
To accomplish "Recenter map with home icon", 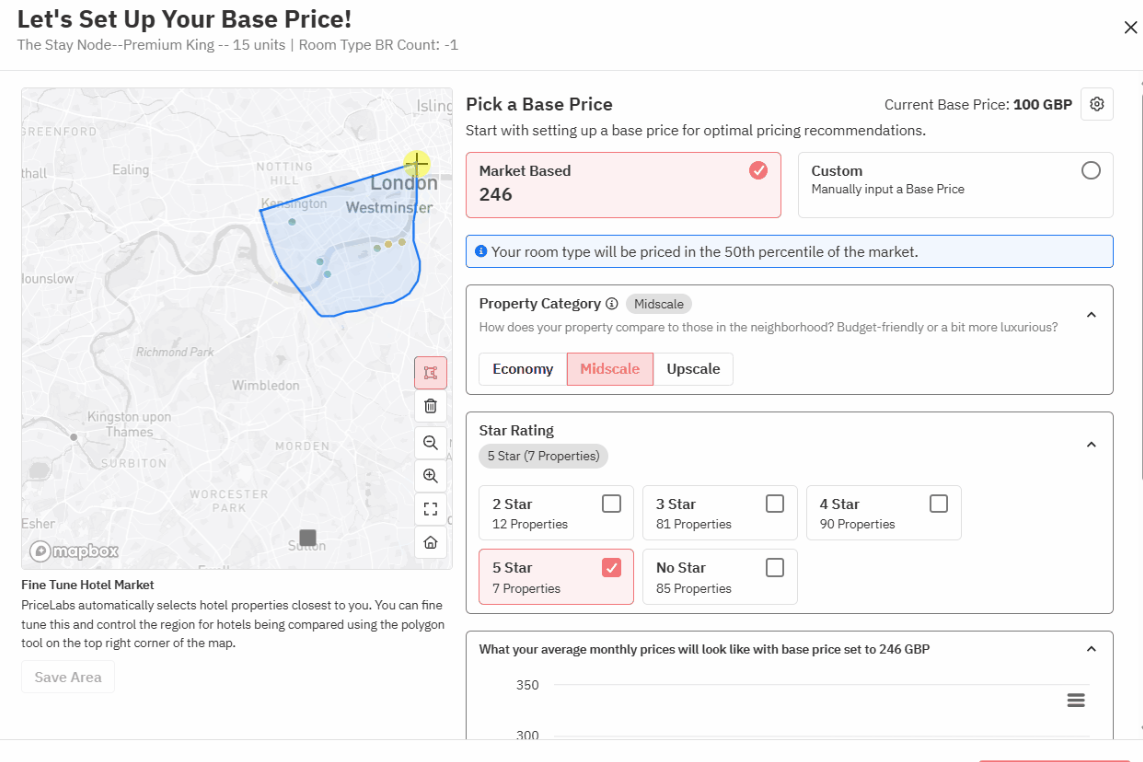I will (430, 543).
